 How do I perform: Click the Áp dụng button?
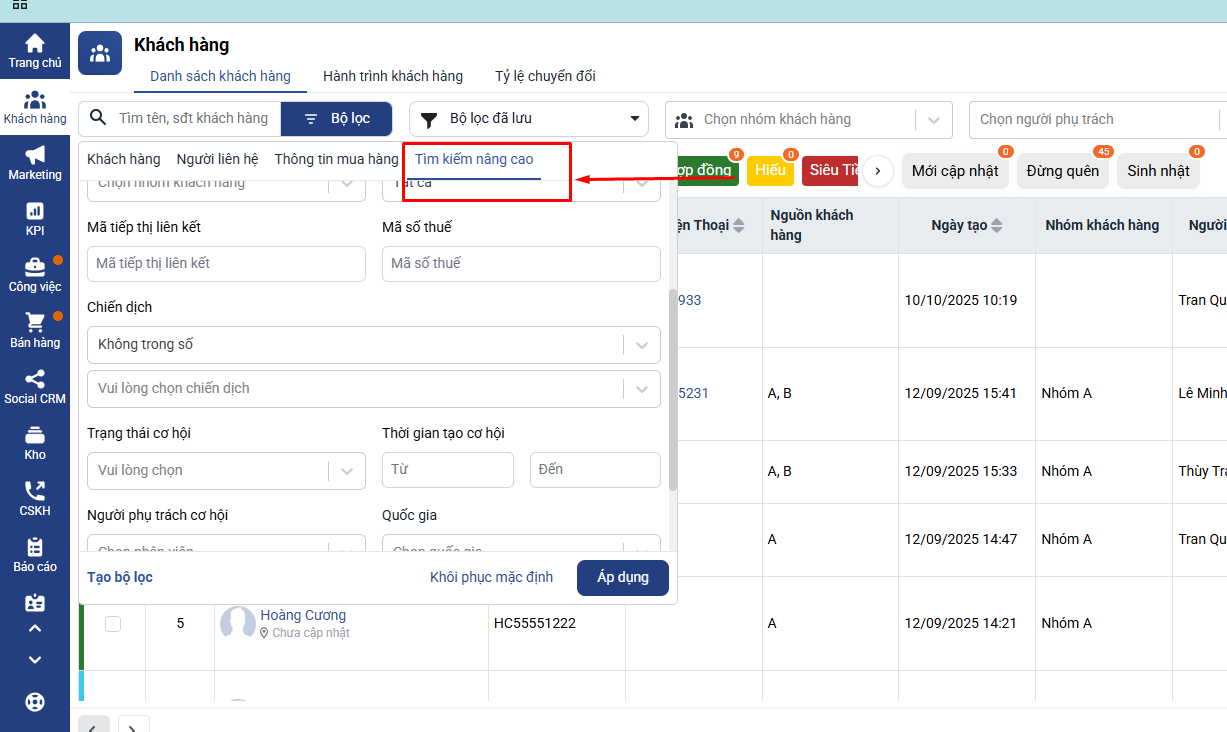tap(622, 577)
